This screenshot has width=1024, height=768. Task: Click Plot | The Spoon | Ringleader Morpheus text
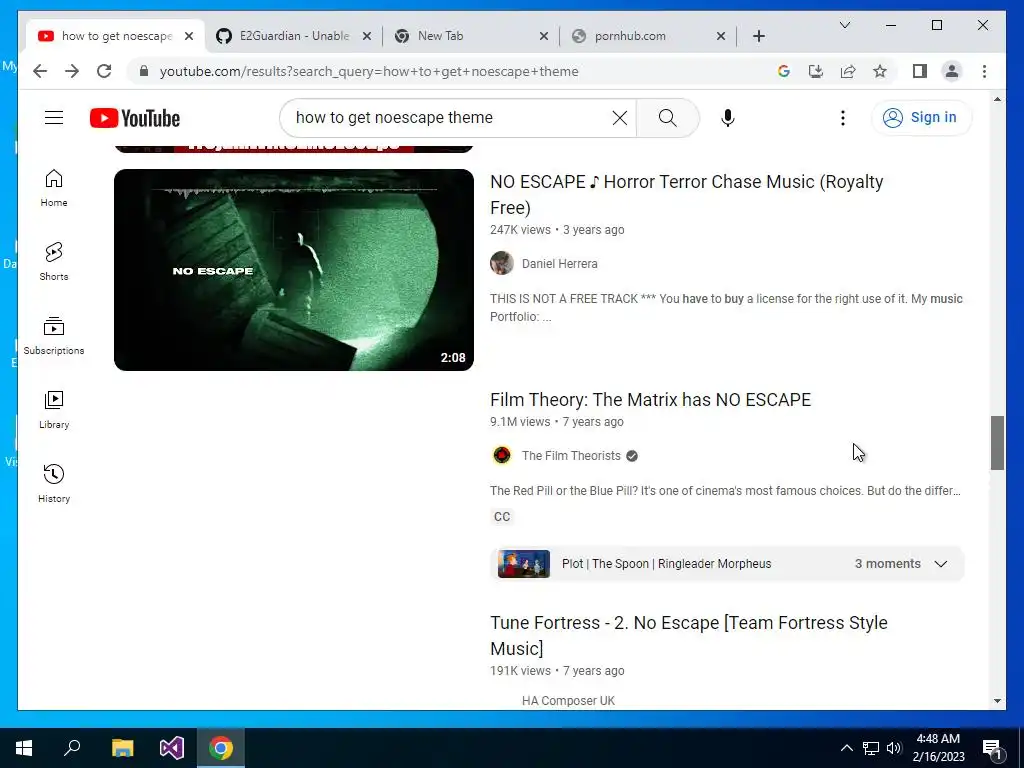tap(666, 564)
